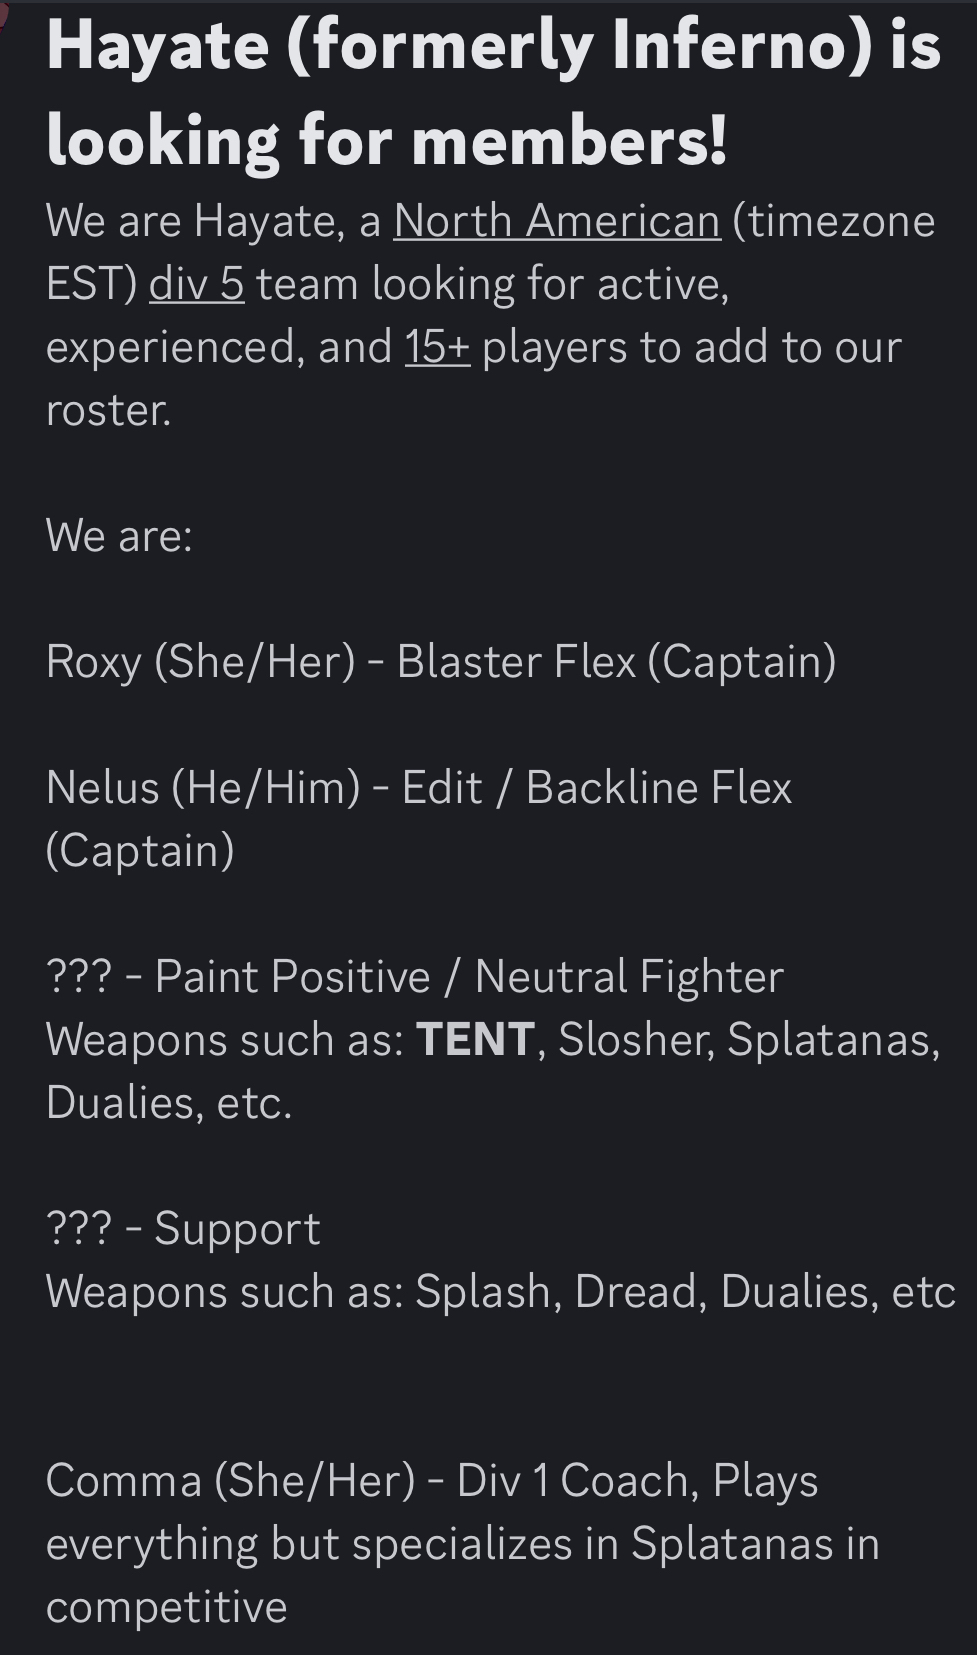Viewport: 977px width, 1655px height.
Task: Click the name "Roxy (She/Her)"
Action: coord(200,662)
